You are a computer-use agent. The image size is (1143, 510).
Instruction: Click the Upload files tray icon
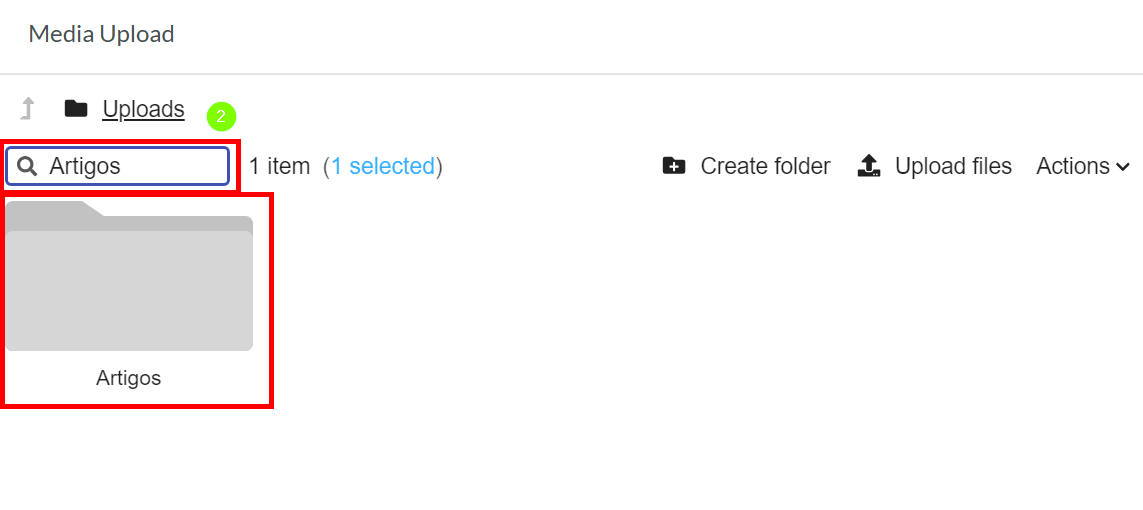tap(869, 166)
